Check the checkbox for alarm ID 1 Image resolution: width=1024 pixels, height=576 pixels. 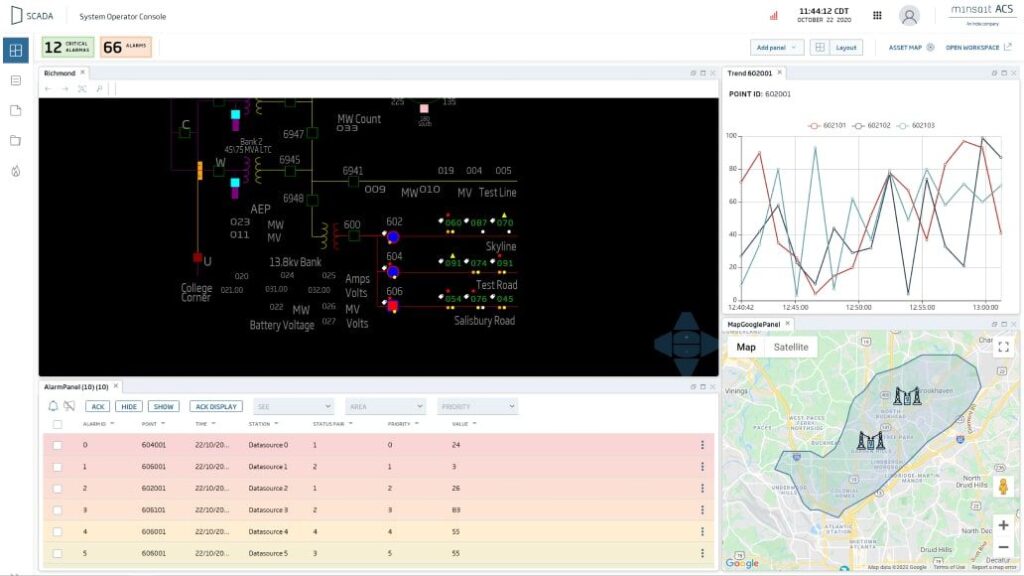pyautogui.click(x=57, y=467)
